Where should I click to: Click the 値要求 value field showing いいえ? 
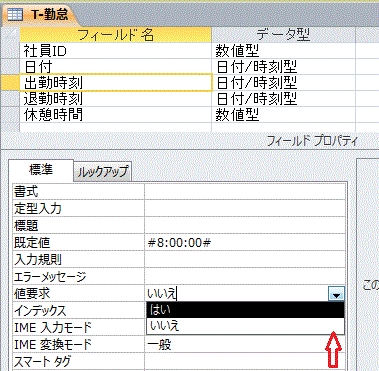coord(237,294)
